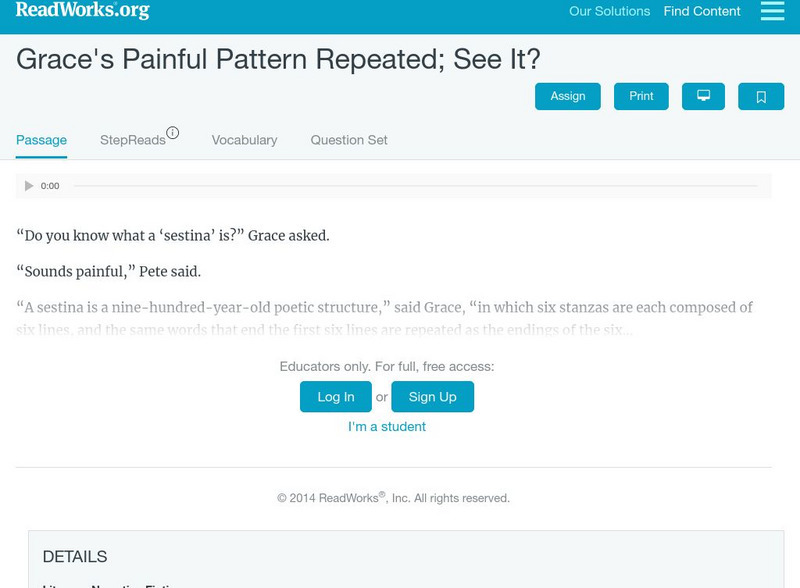Open Our Solutions in the header
800x588 pixels.
pyautogui.click(x=609, y=12)
